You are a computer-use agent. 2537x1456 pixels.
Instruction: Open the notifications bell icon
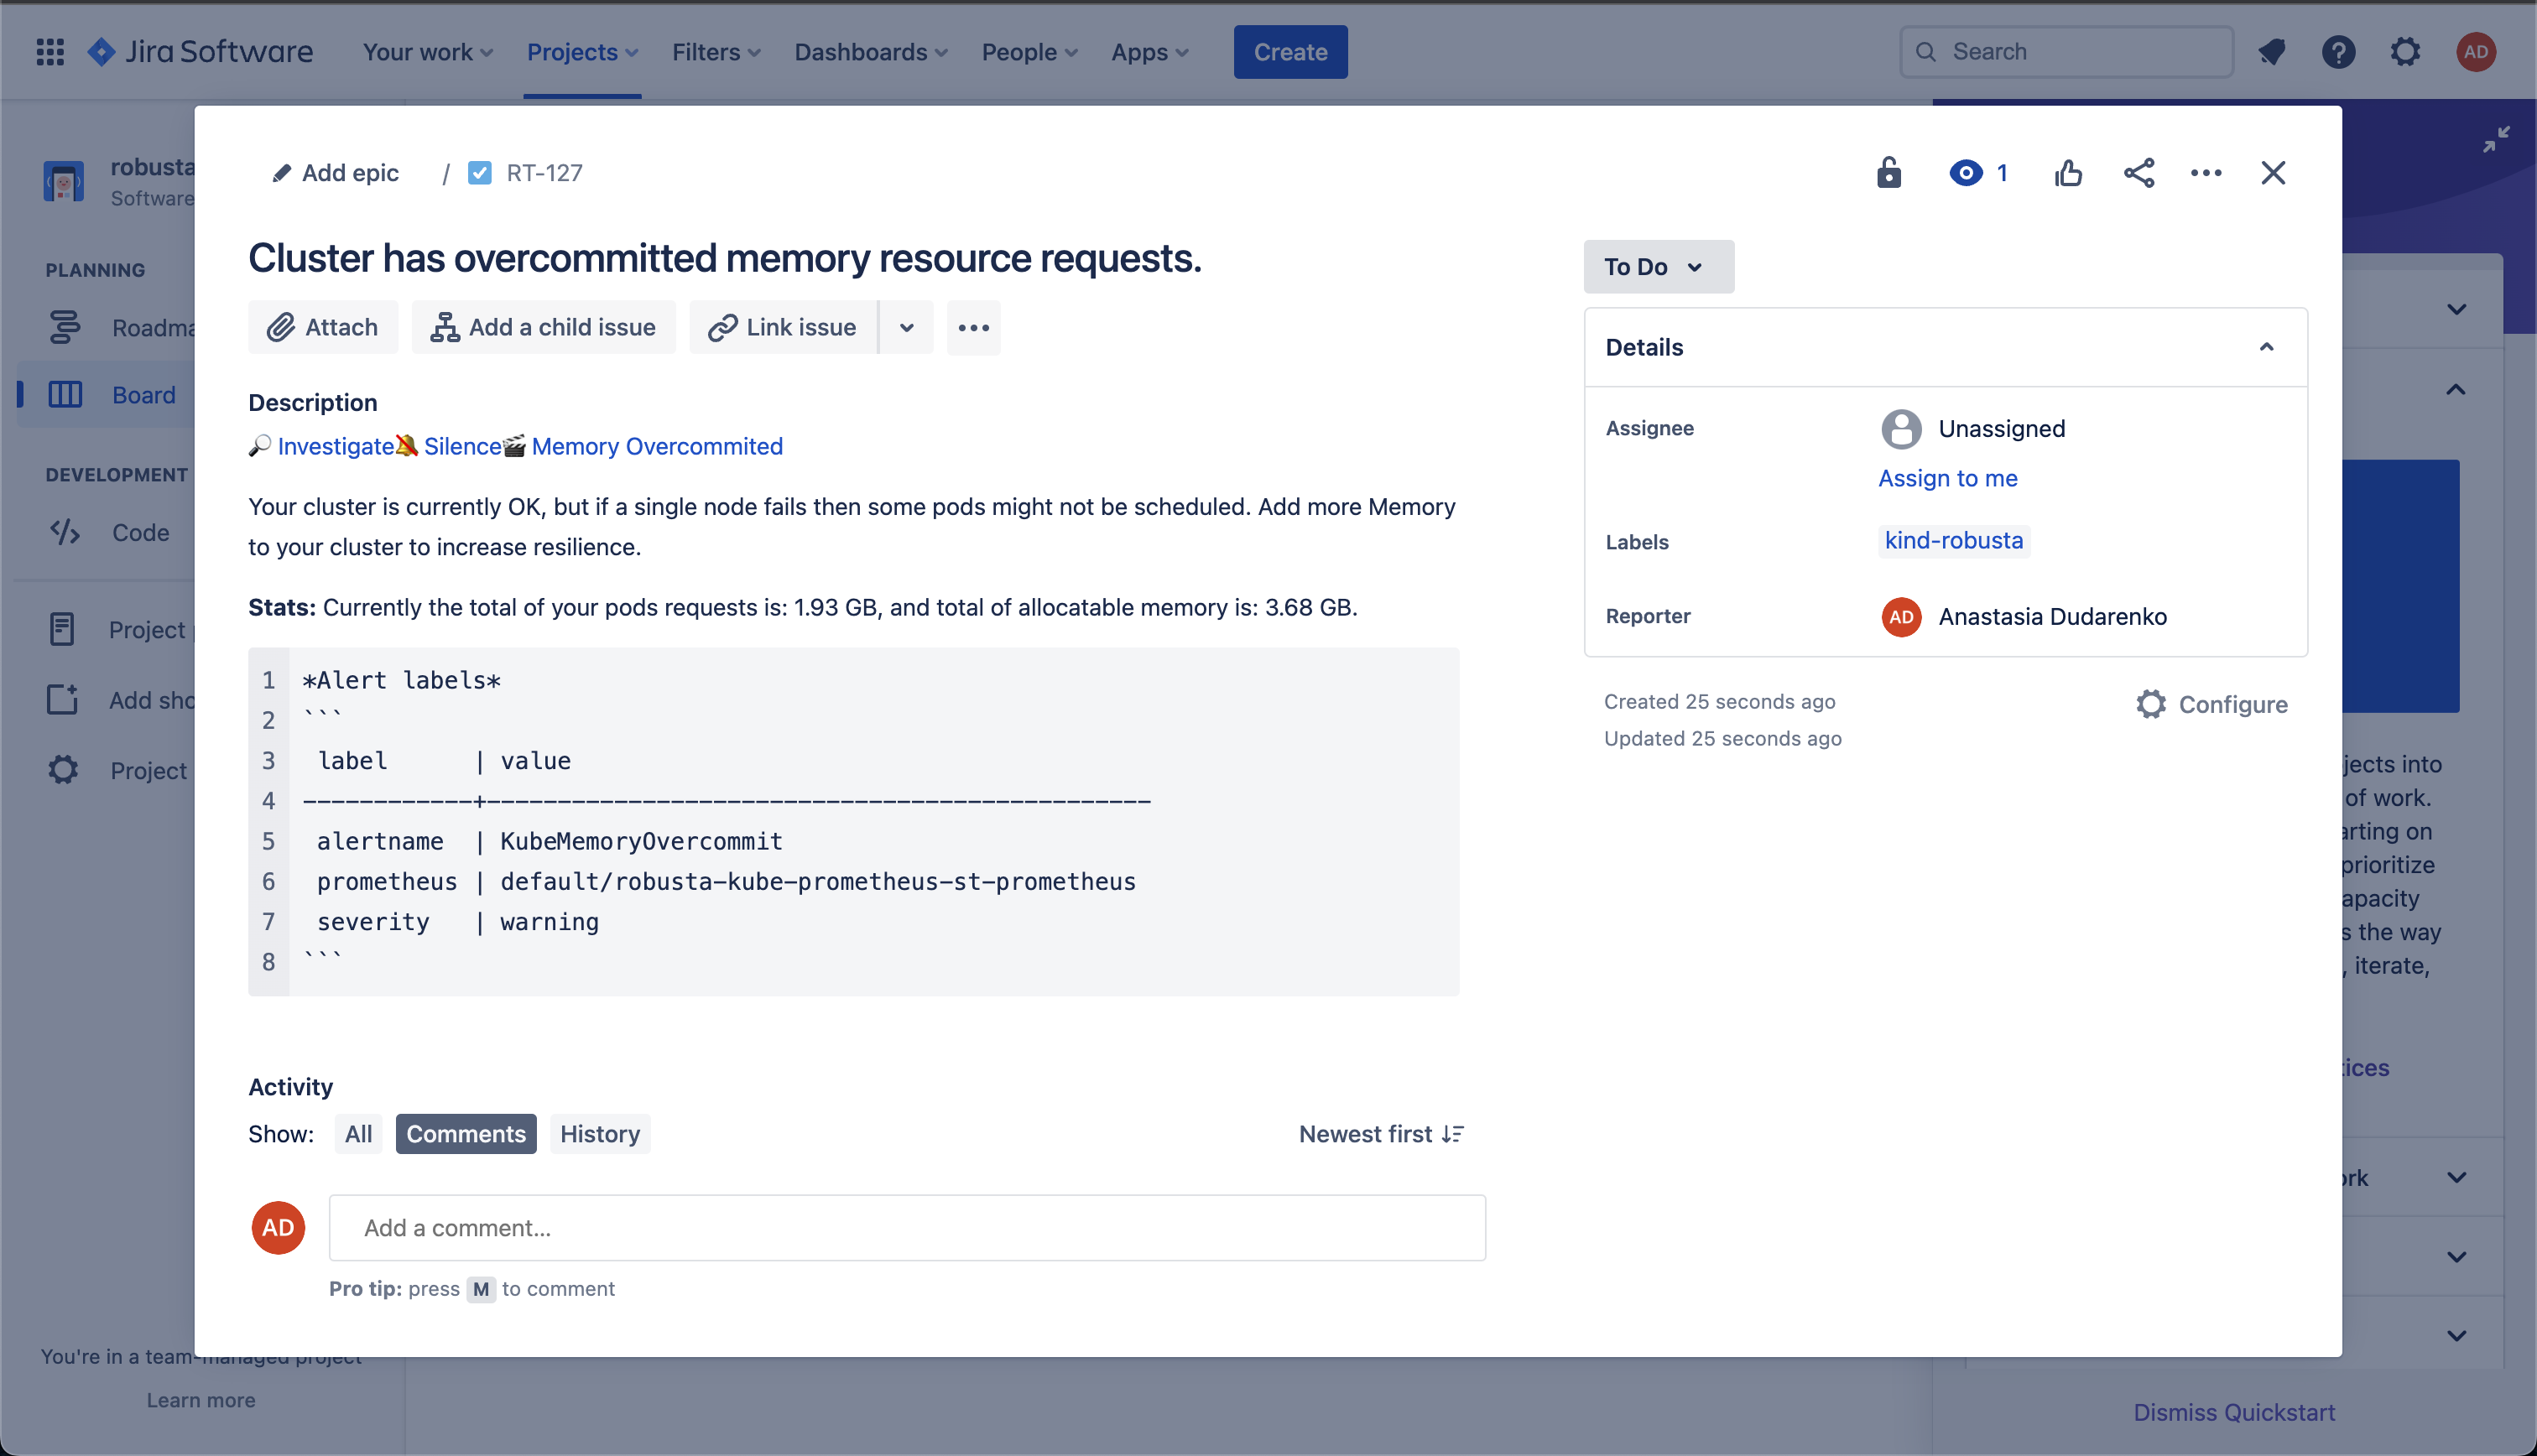click(2271, 52)
